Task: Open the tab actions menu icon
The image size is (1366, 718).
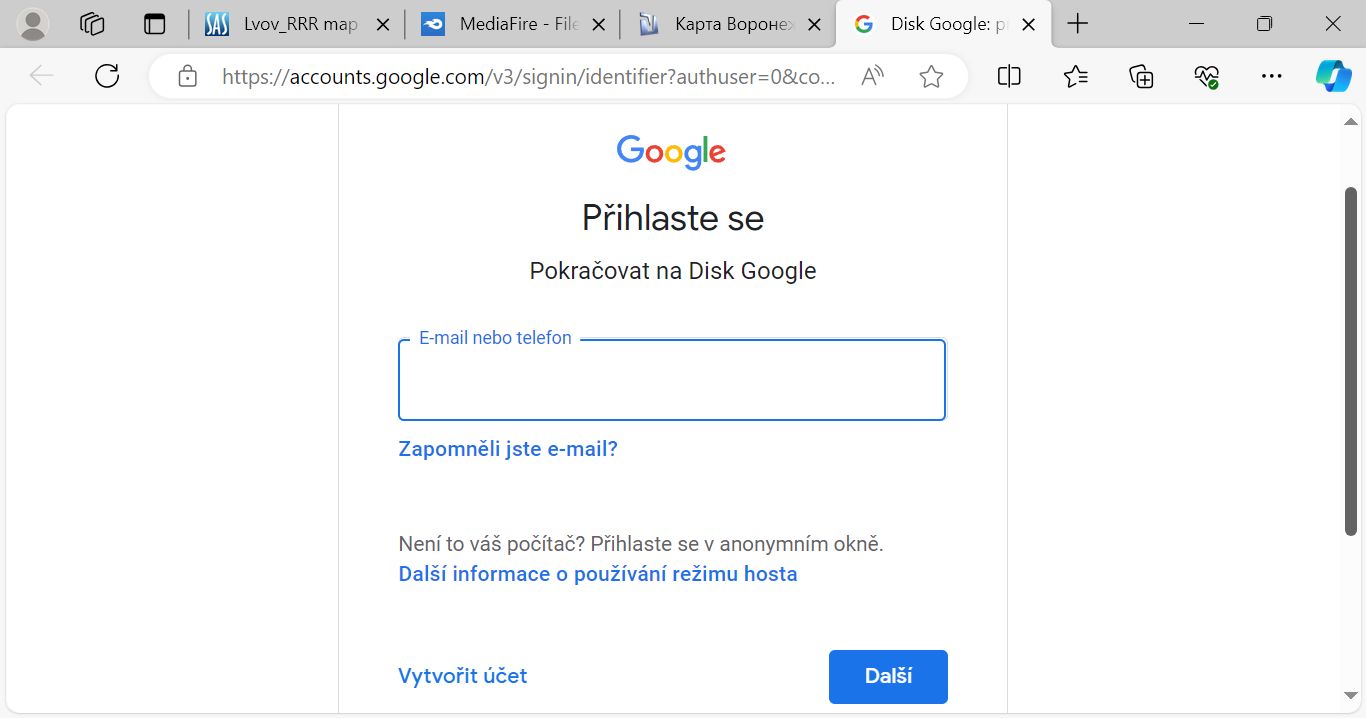Action: tap(155, 24)
